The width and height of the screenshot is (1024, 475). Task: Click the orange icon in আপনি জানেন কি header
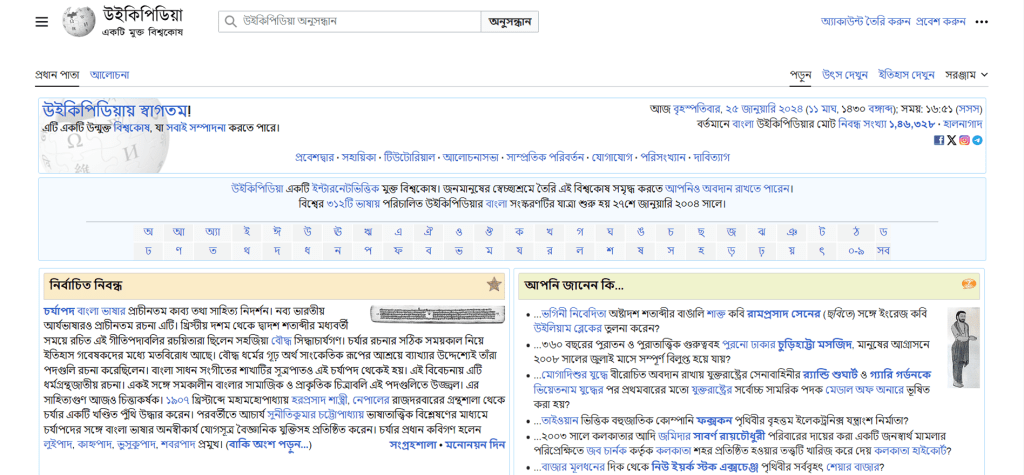click(969, 284)
